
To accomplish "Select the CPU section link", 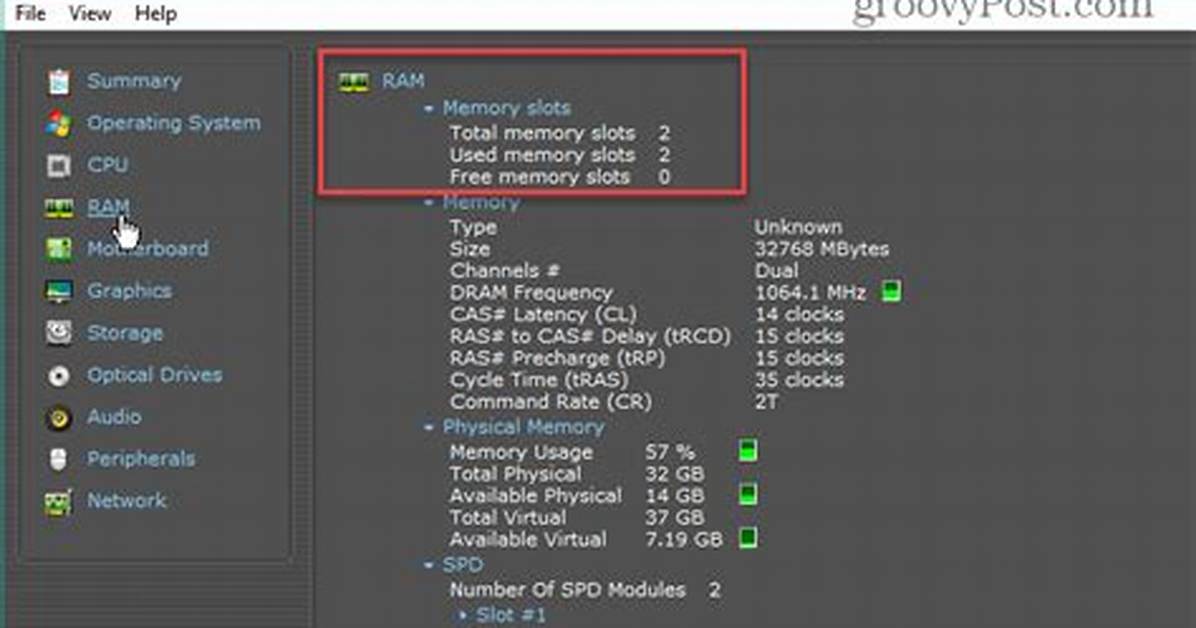I will click(108, 165).
